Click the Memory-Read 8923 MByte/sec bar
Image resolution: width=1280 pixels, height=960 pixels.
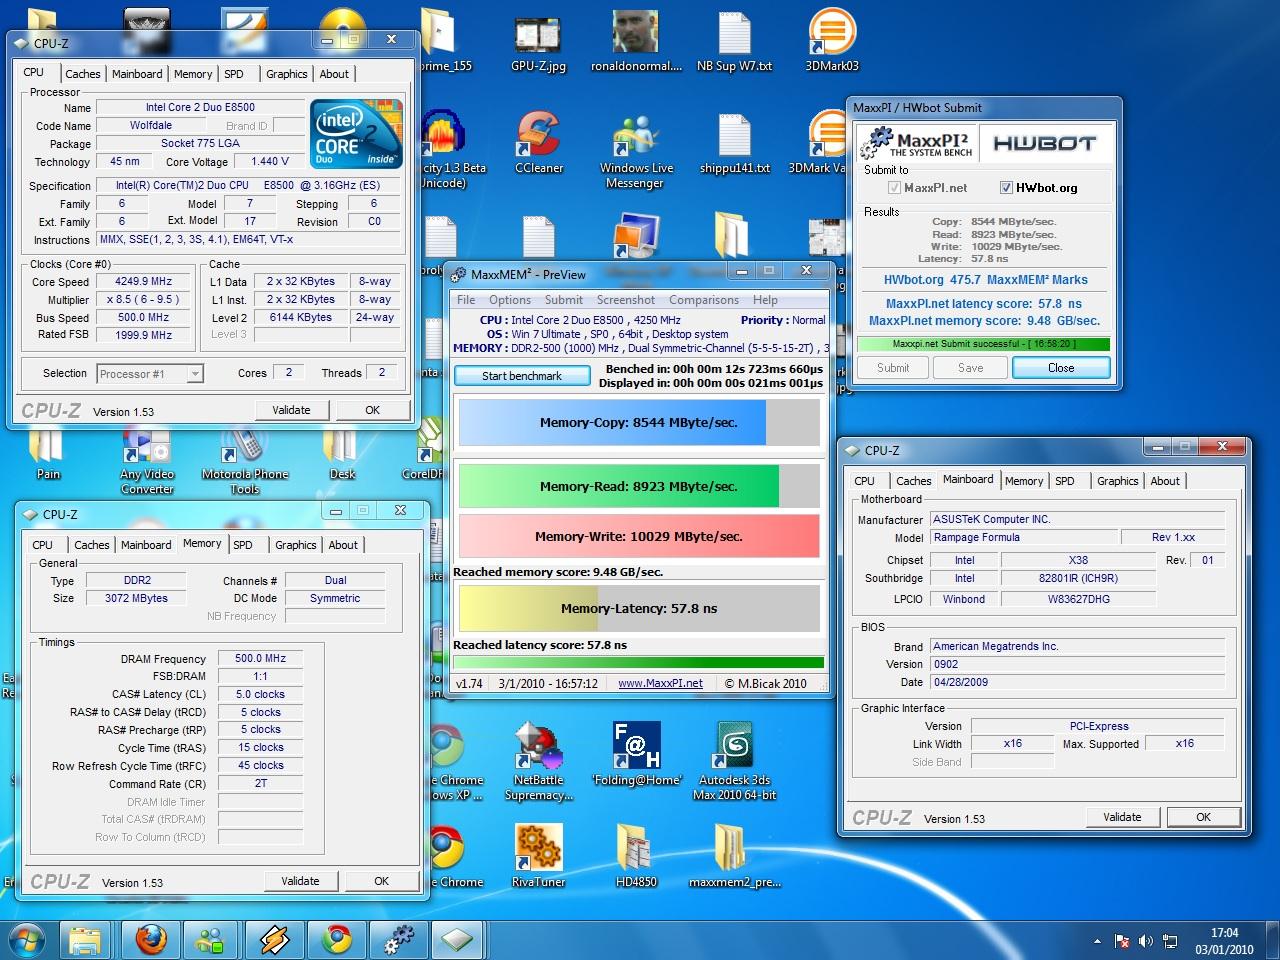point(639,486)
